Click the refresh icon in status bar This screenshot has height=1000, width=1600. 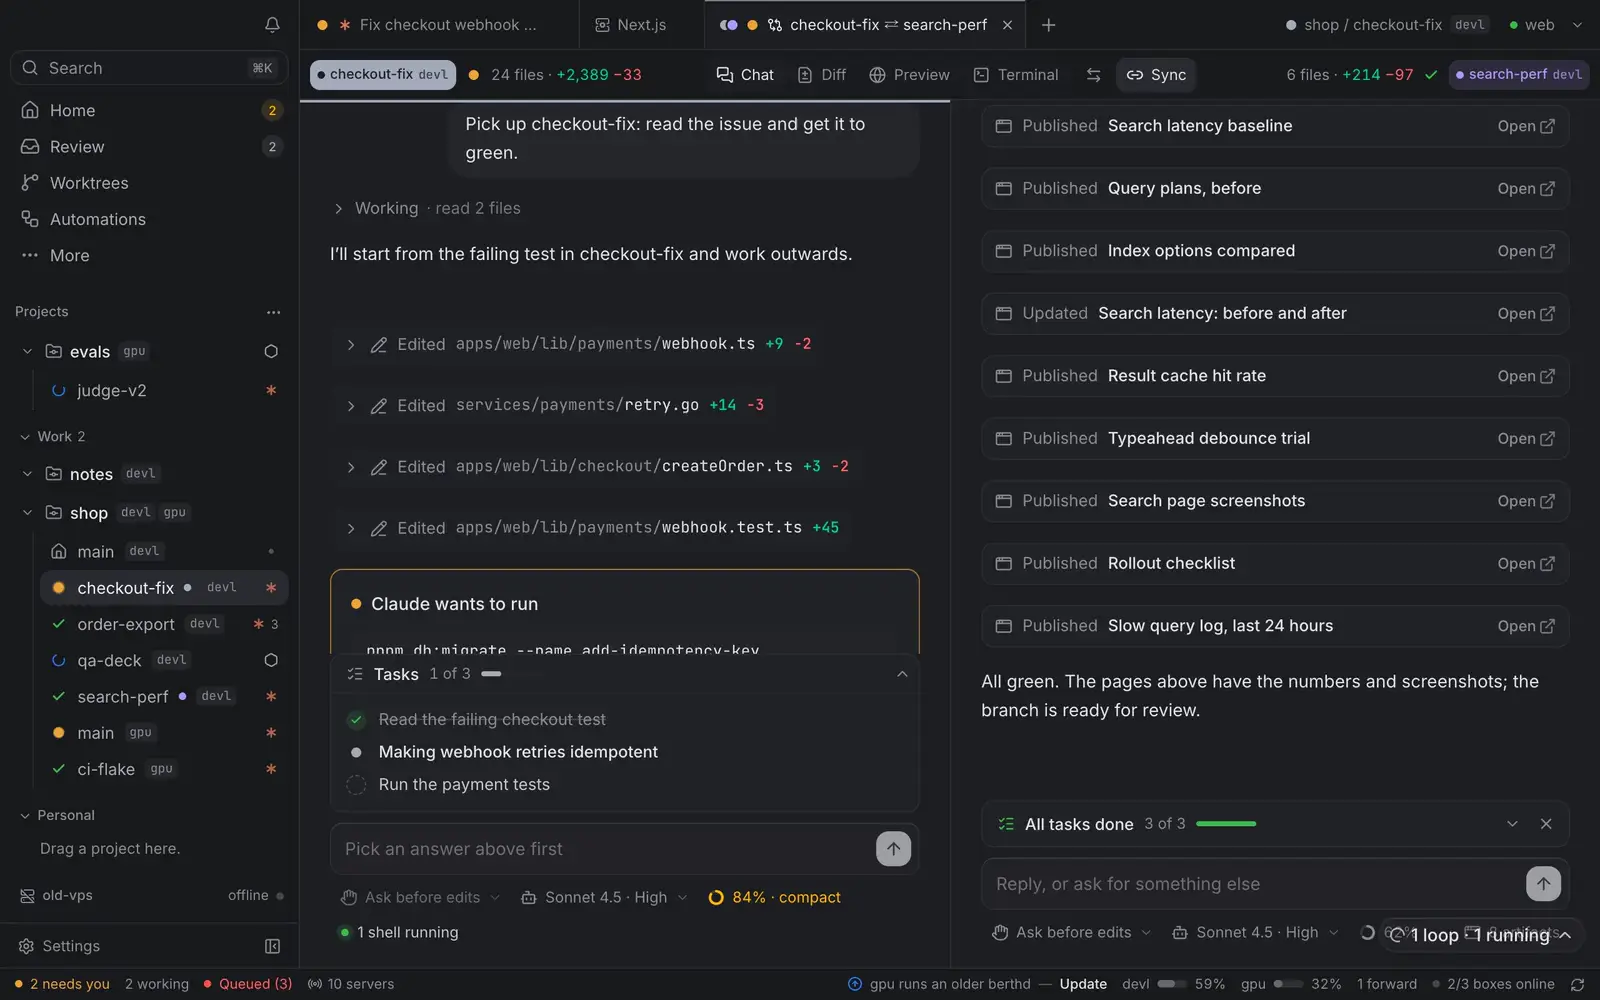click(1578, 985)
